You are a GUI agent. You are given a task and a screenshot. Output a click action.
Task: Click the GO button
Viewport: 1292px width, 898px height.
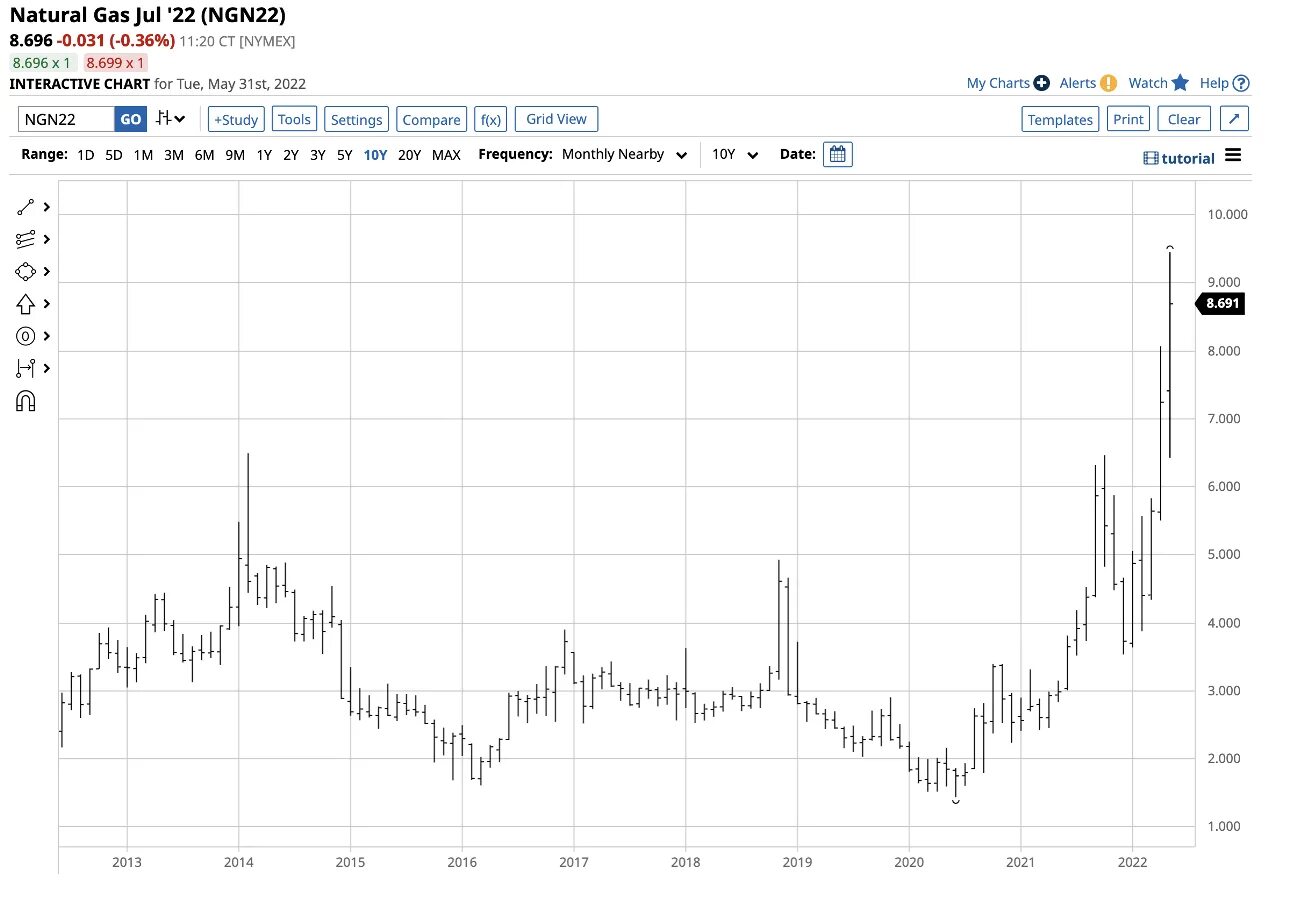(131, 119)
